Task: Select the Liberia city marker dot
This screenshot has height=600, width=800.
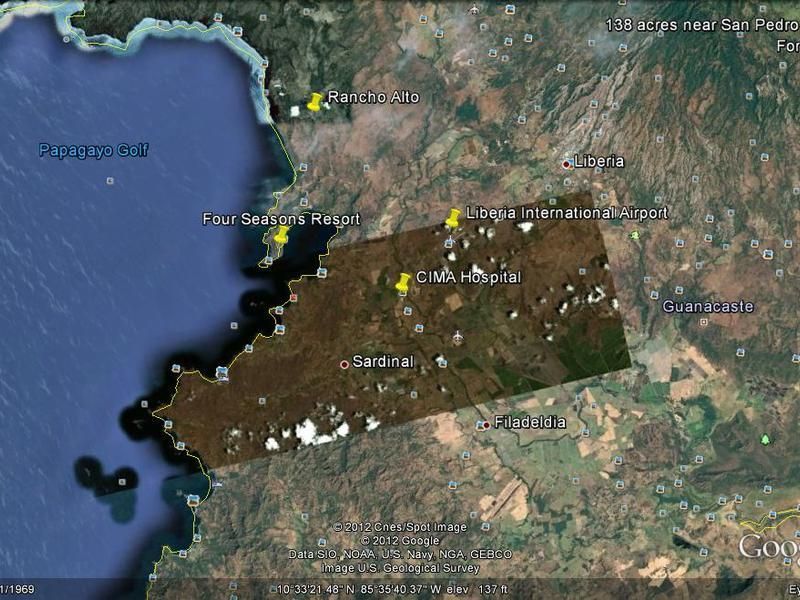Action: pos(567,163)
